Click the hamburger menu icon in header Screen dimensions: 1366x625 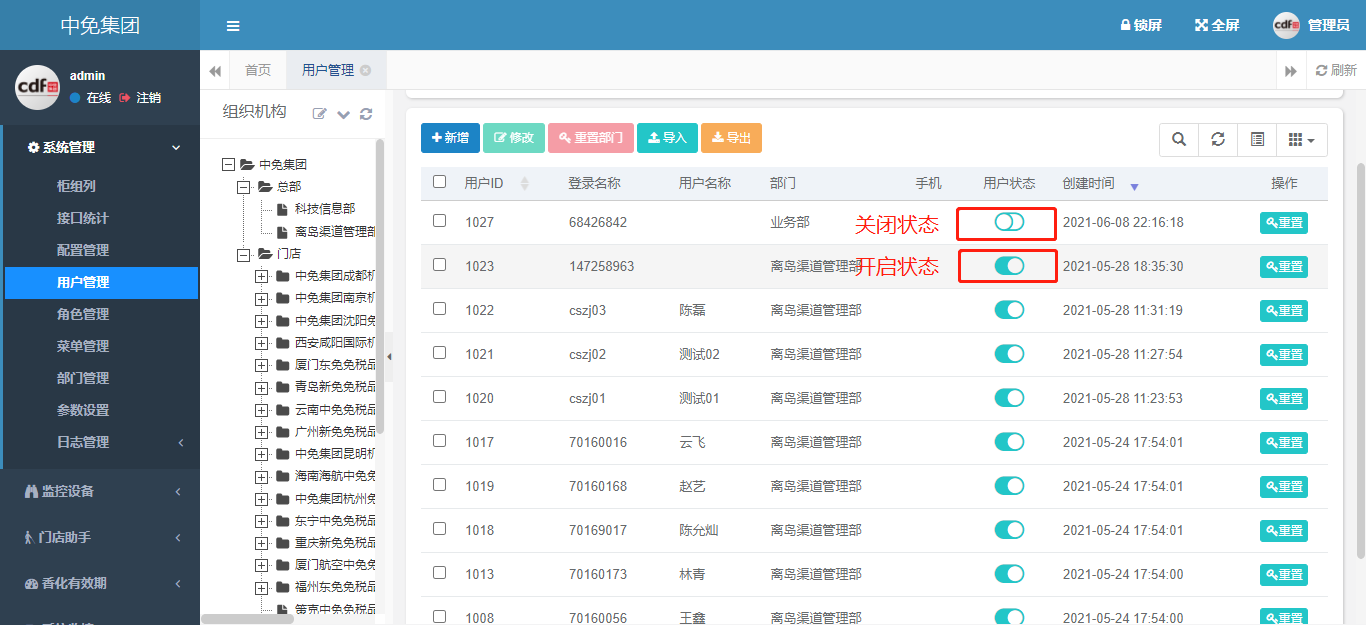pos(233,26)
